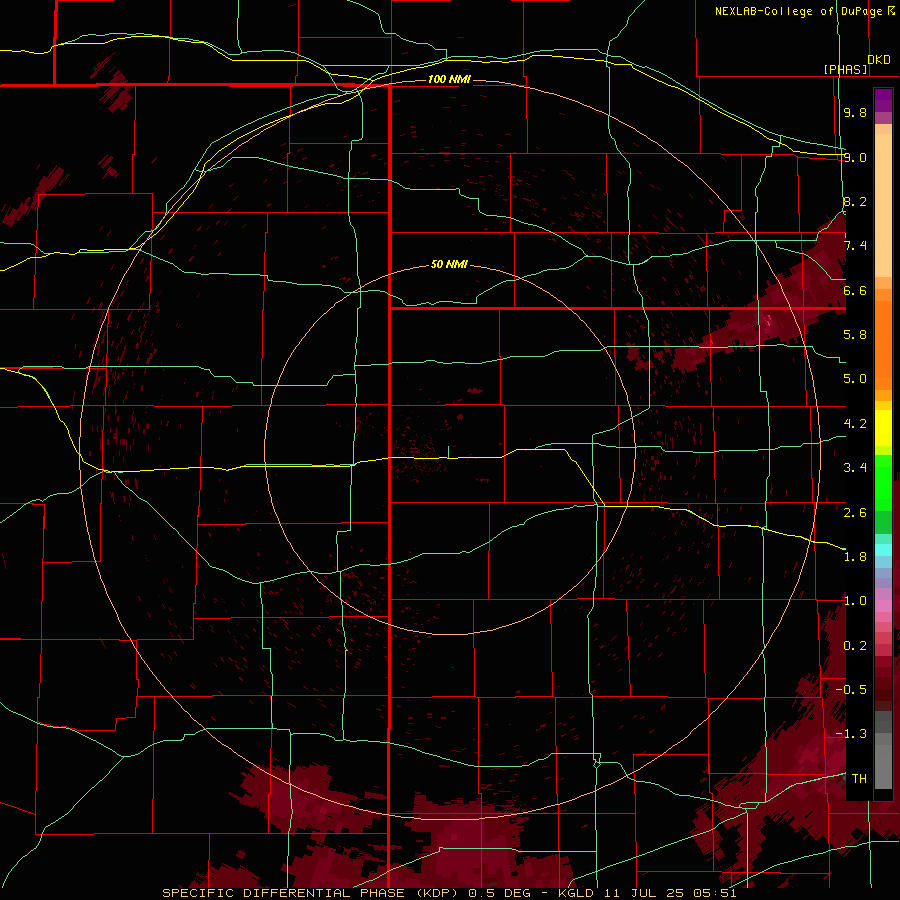Select the 100 NMI range ring label
Viewport: 900px width, 900px height.
coord(449,79)
